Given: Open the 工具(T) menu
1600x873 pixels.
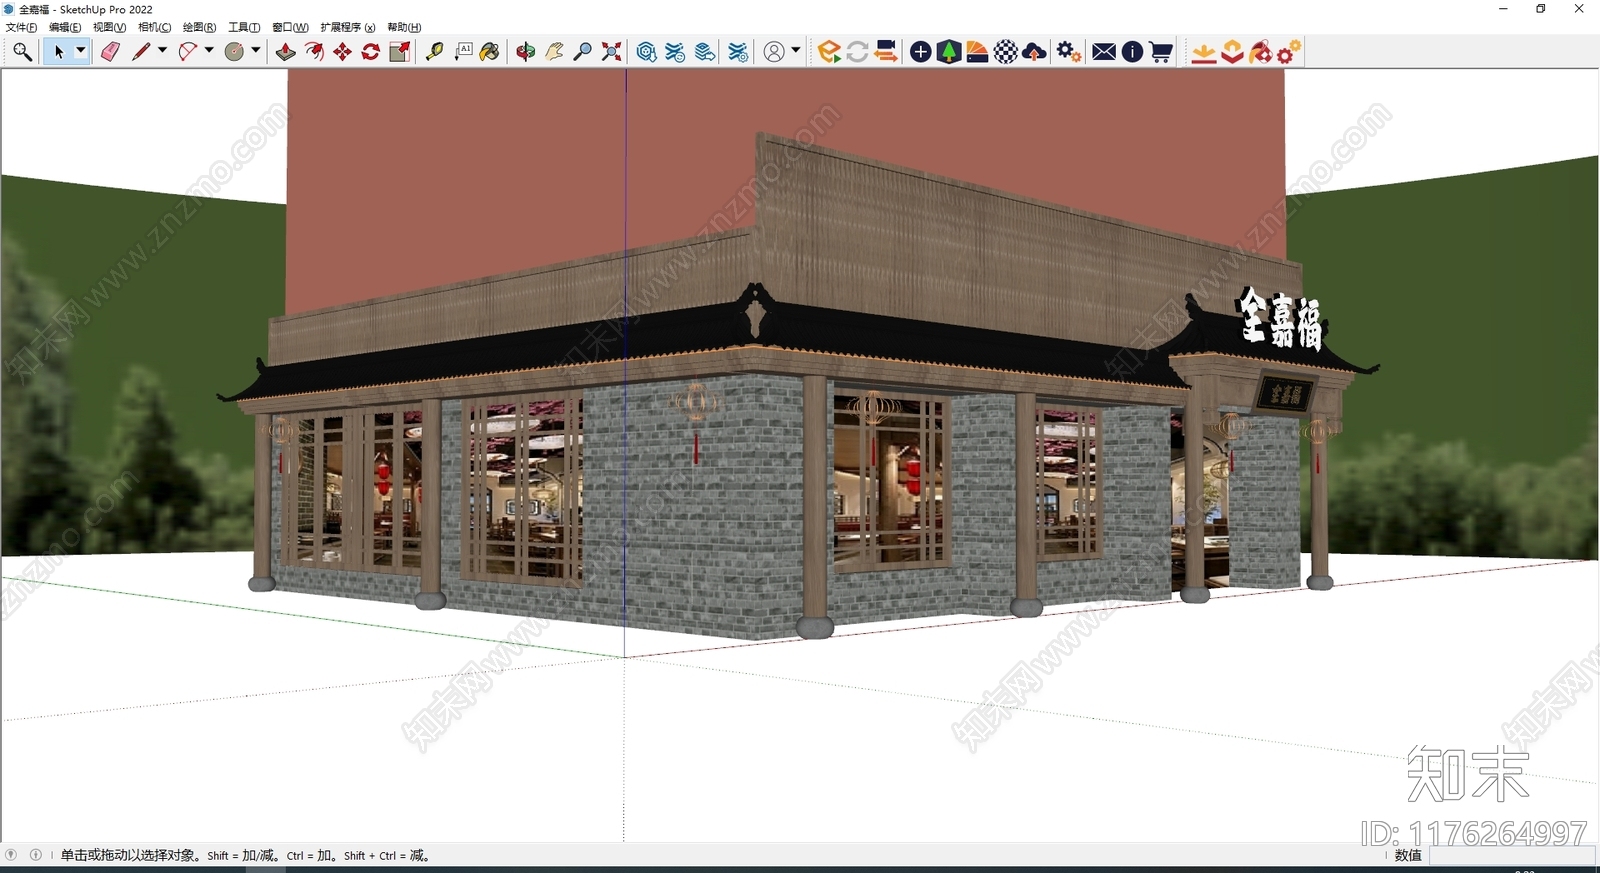Looking at the screenshot, I should [x=244, y=27].
